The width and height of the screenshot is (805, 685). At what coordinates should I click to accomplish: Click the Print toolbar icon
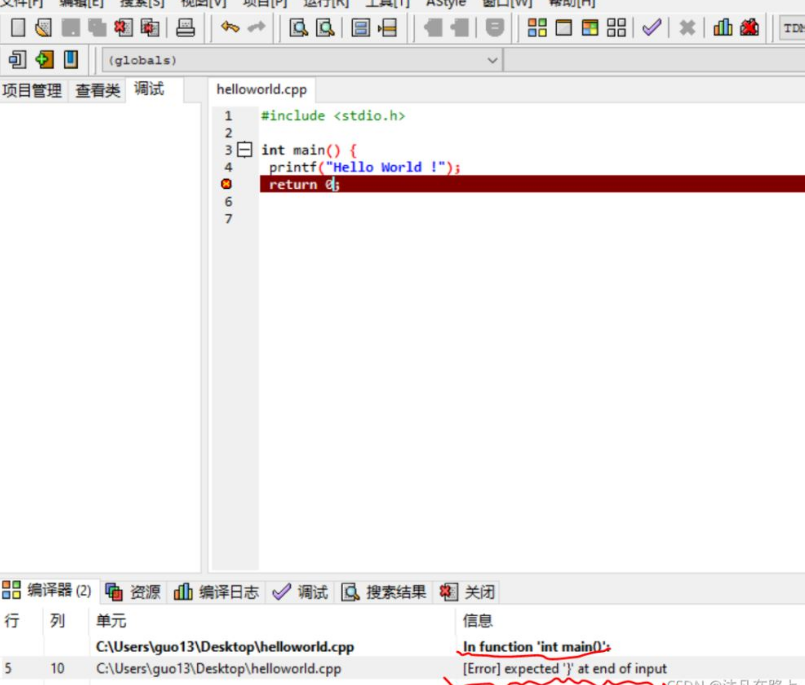coord(185,27)
